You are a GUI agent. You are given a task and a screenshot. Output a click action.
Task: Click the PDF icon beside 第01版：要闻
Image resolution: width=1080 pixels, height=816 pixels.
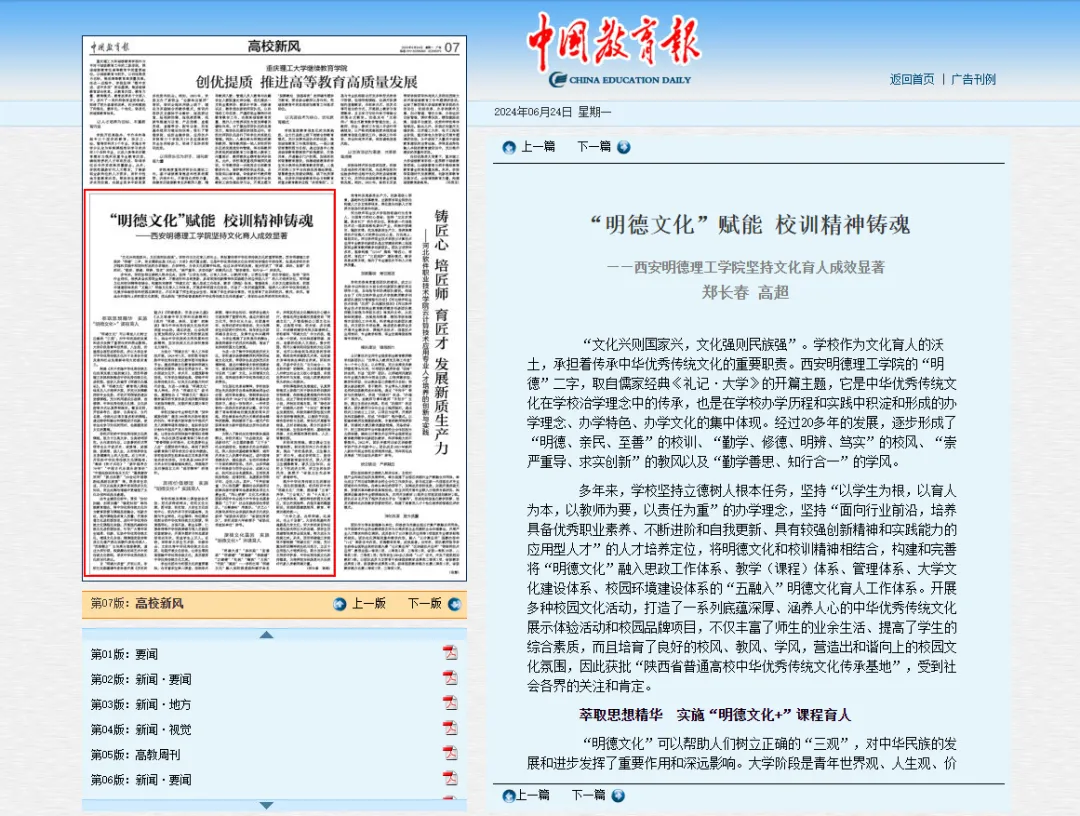click(450, 655)
